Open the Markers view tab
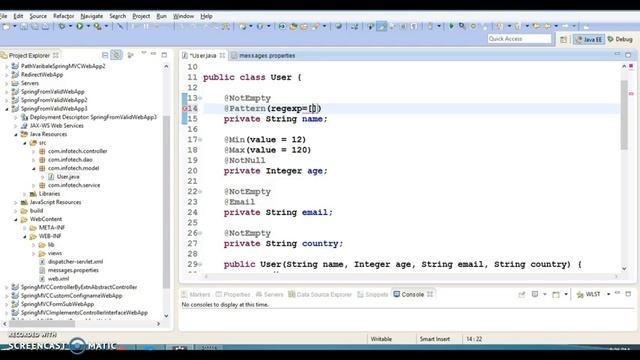The image size is (640, 360). coord(196,294)
